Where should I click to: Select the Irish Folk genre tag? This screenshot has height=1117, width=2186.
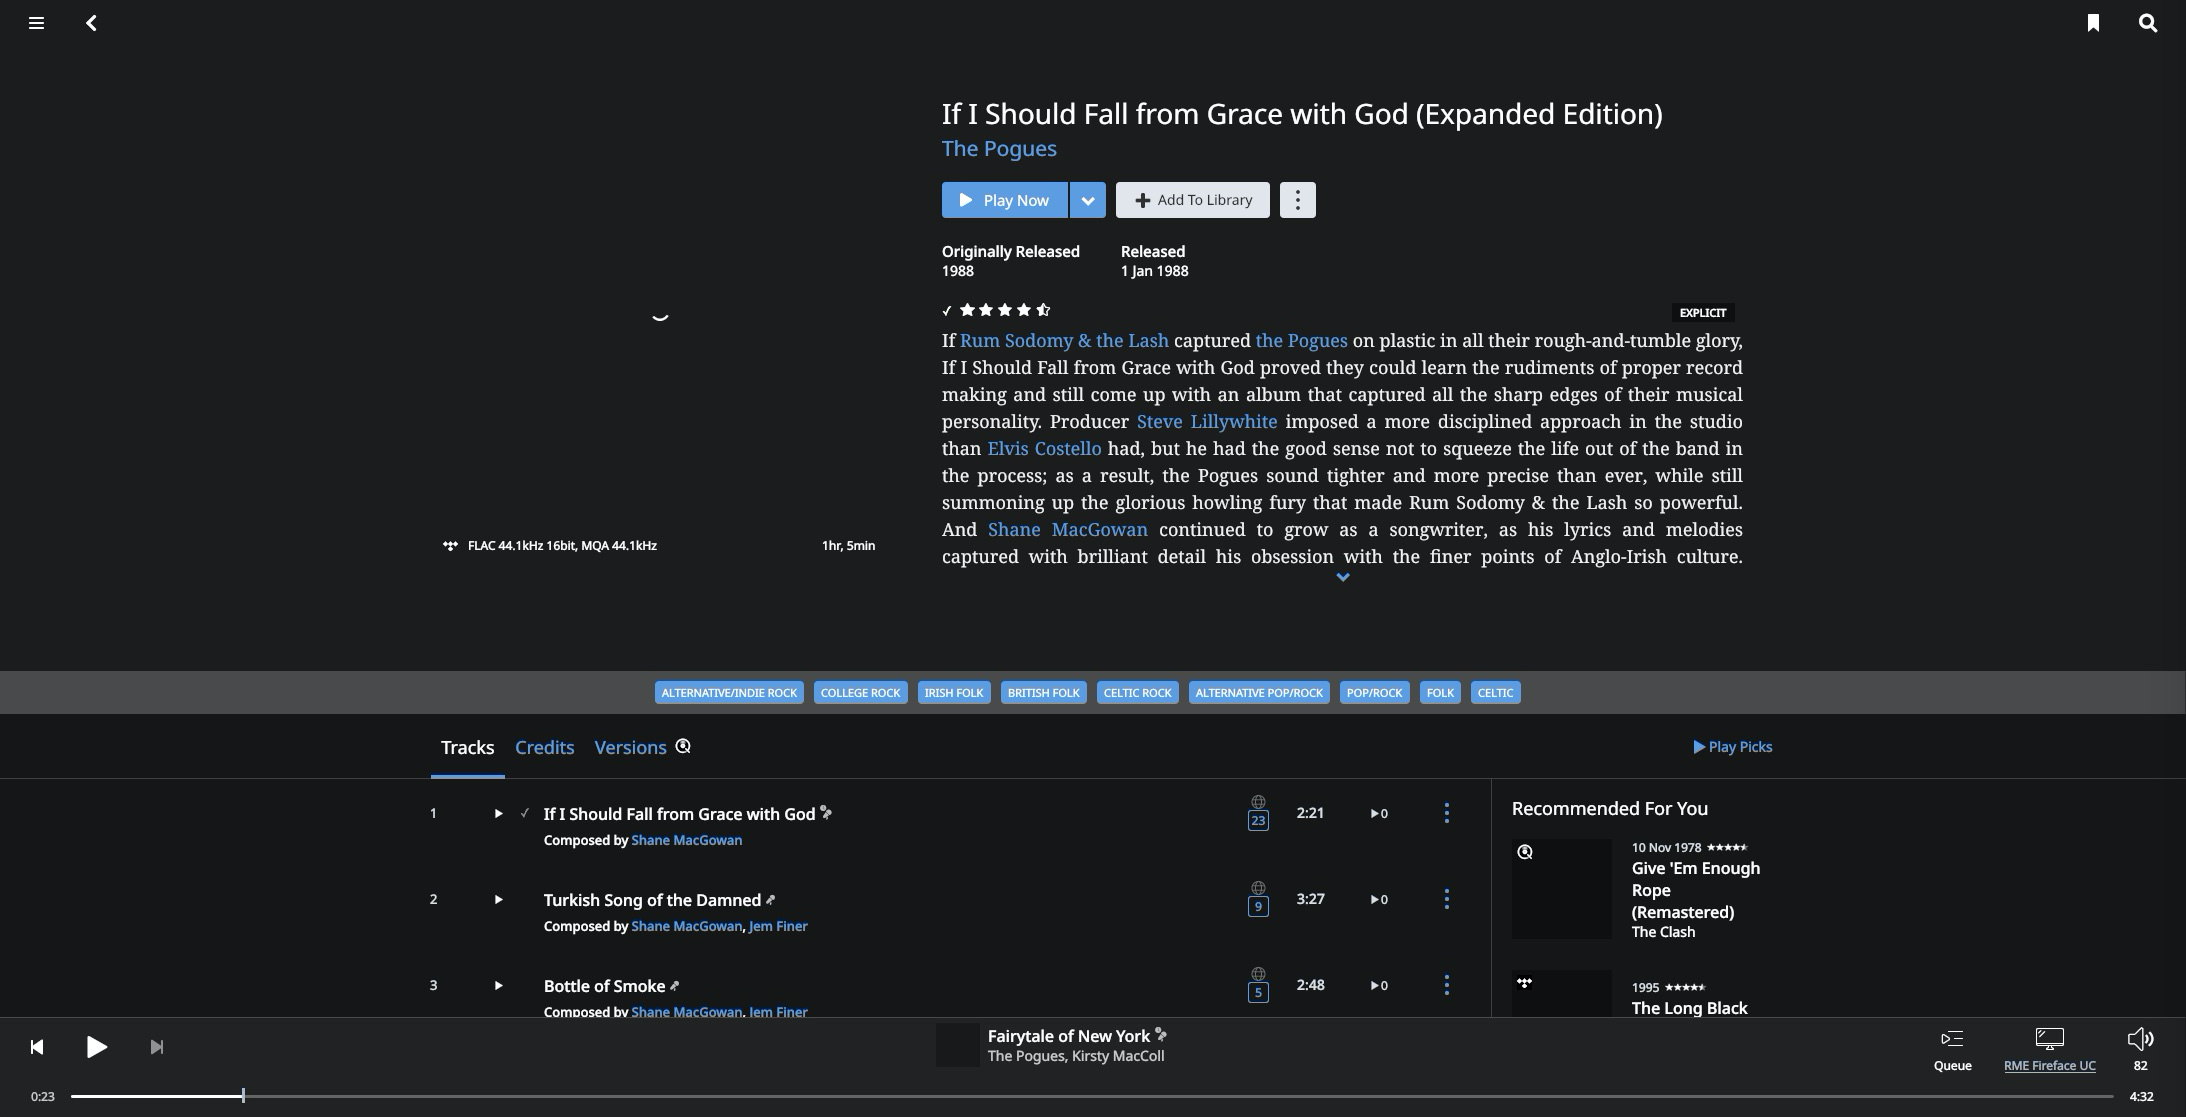click(954, 693)
